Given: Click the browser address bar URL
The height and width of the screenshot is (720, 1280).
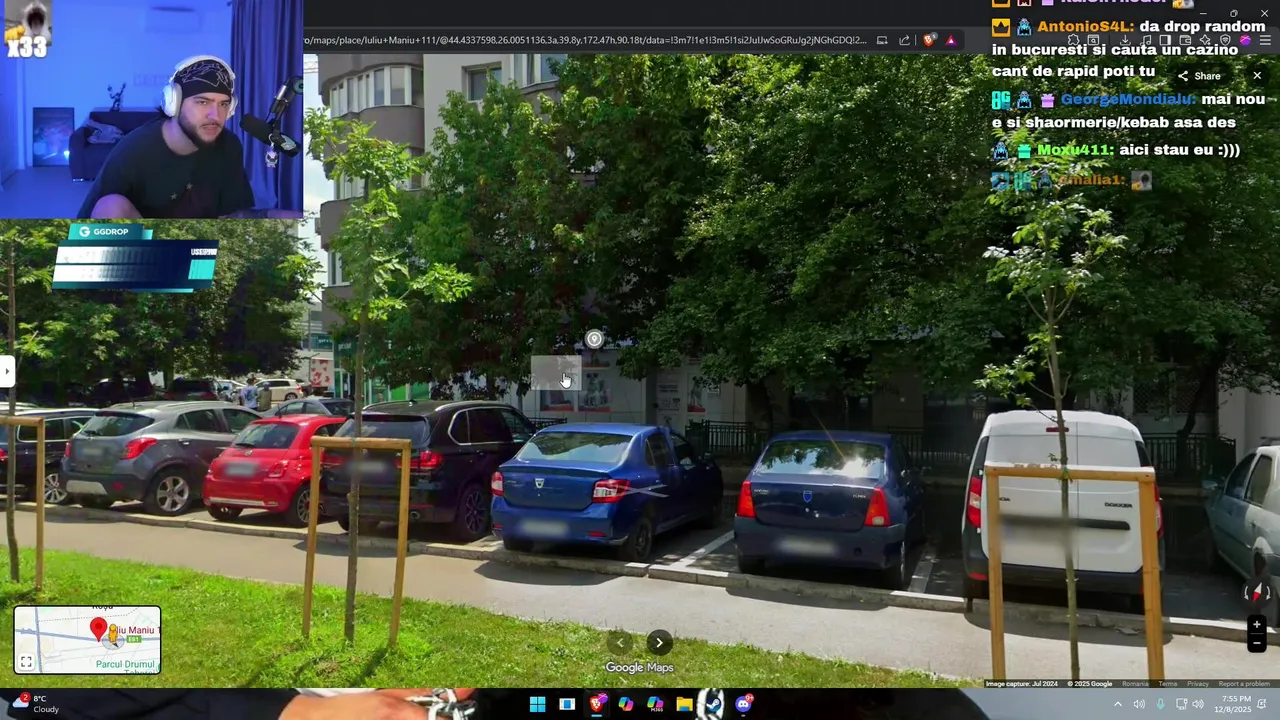Looking at the screenshot, I should pos(585,40).
